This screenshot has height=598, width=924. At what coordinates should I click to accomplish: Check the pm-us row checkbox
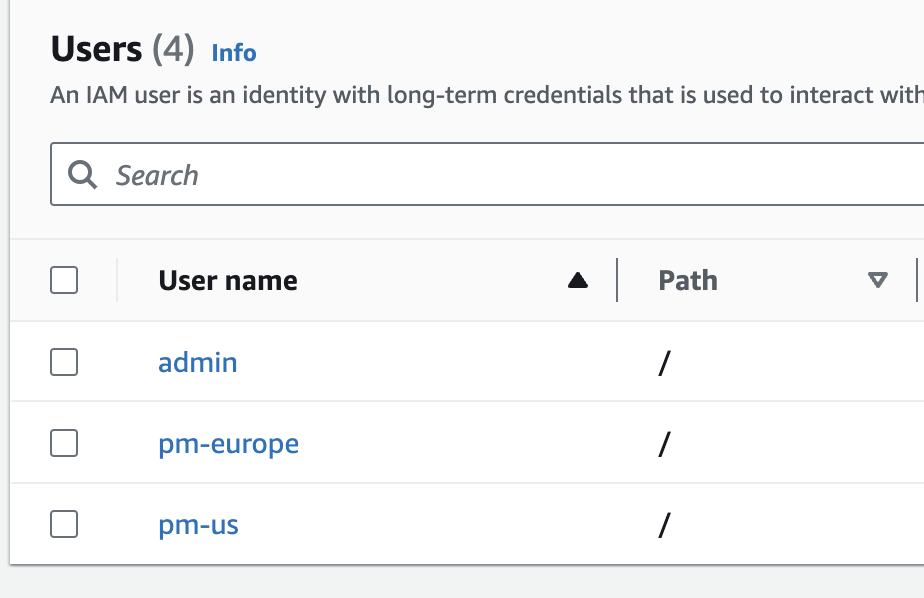click(x=64, y=524)
